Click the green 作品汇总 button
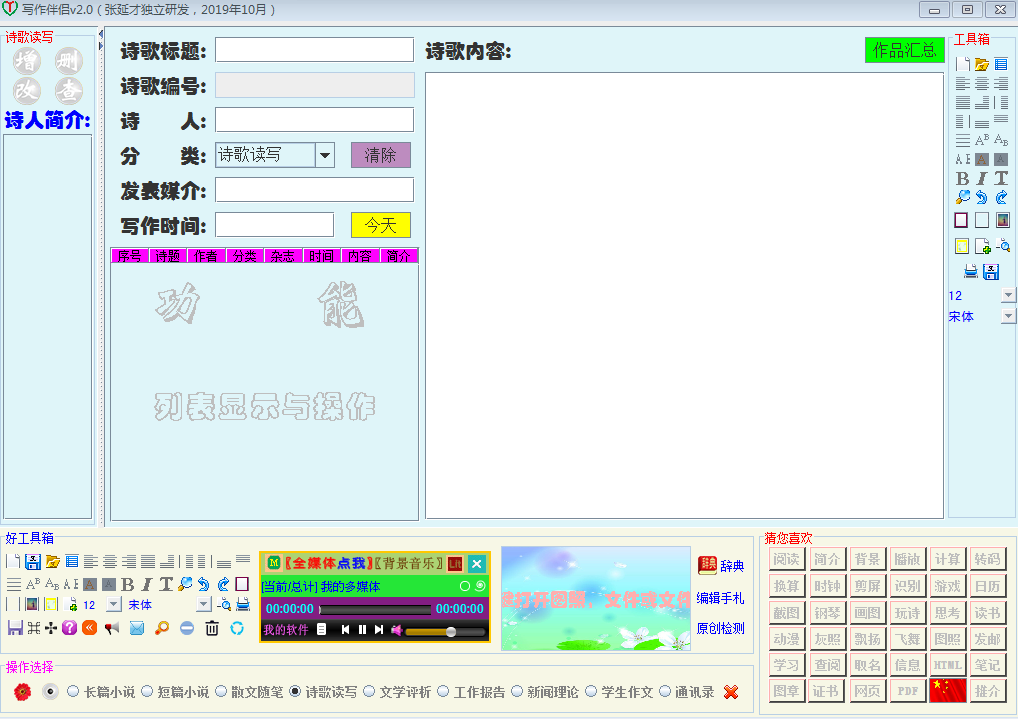 (904, 50)
